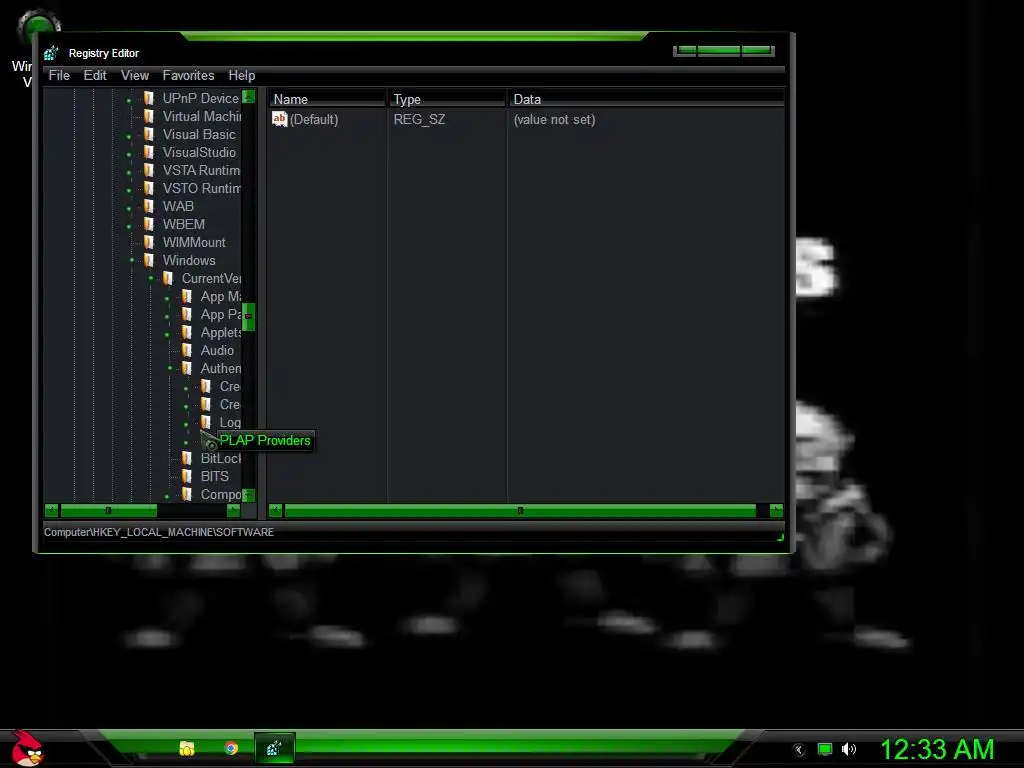Image resolution: width=1024 pixels, height=768 pixels.
Task: Select the BITS key label
Action: click(214, 477)
